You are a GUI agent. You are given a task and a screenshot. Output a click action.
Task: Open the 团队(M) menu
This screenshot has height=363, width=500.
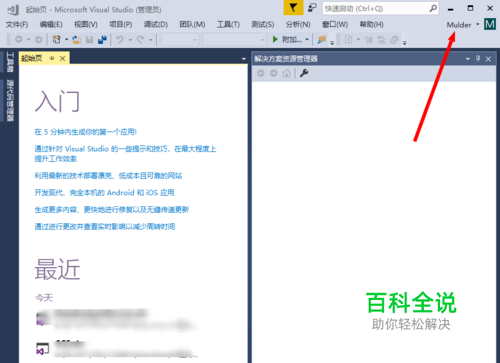[x=192, y=24]
